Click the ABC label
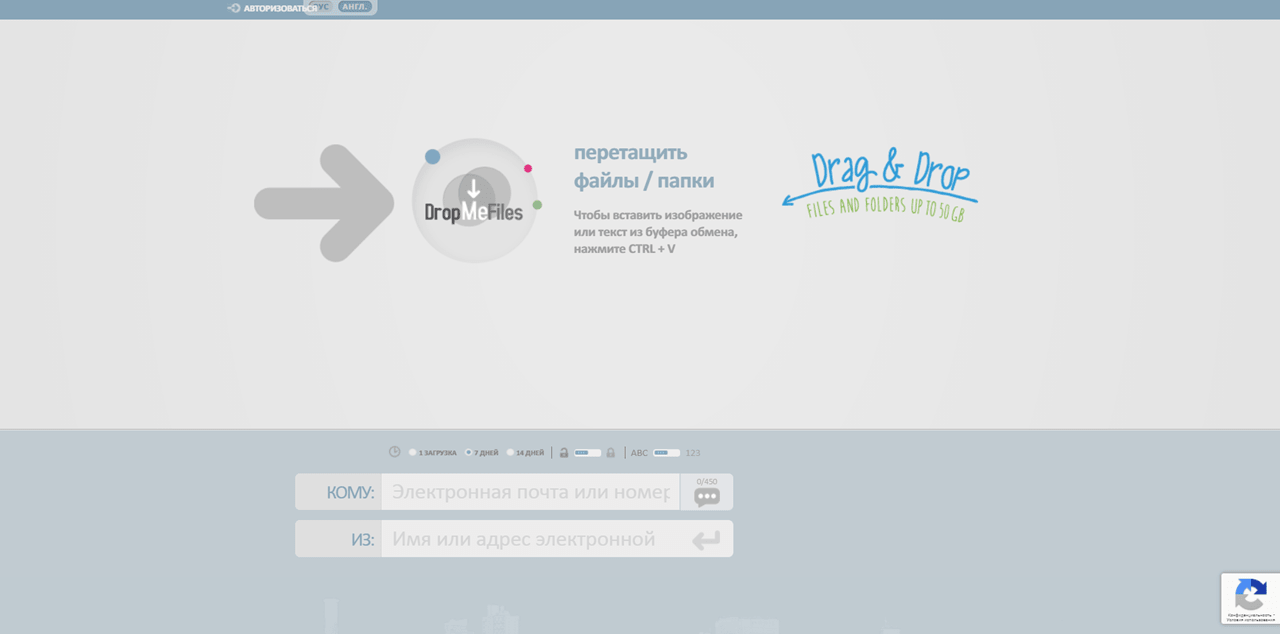Image resolution: width=1280 pixels, height=634 pixels. coord(639,453)
